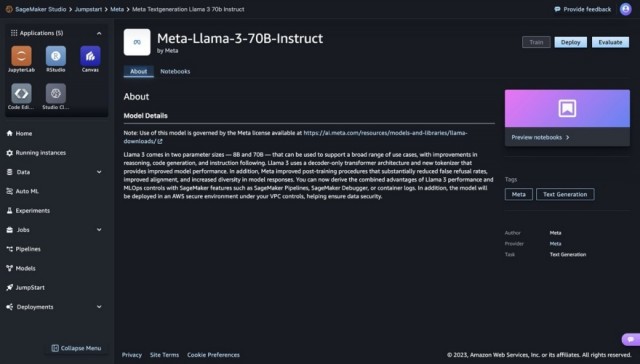The width and height of the screenshot is (640, 364).
Task: Open the Canvas application icon
Action: tap(90, 56)
